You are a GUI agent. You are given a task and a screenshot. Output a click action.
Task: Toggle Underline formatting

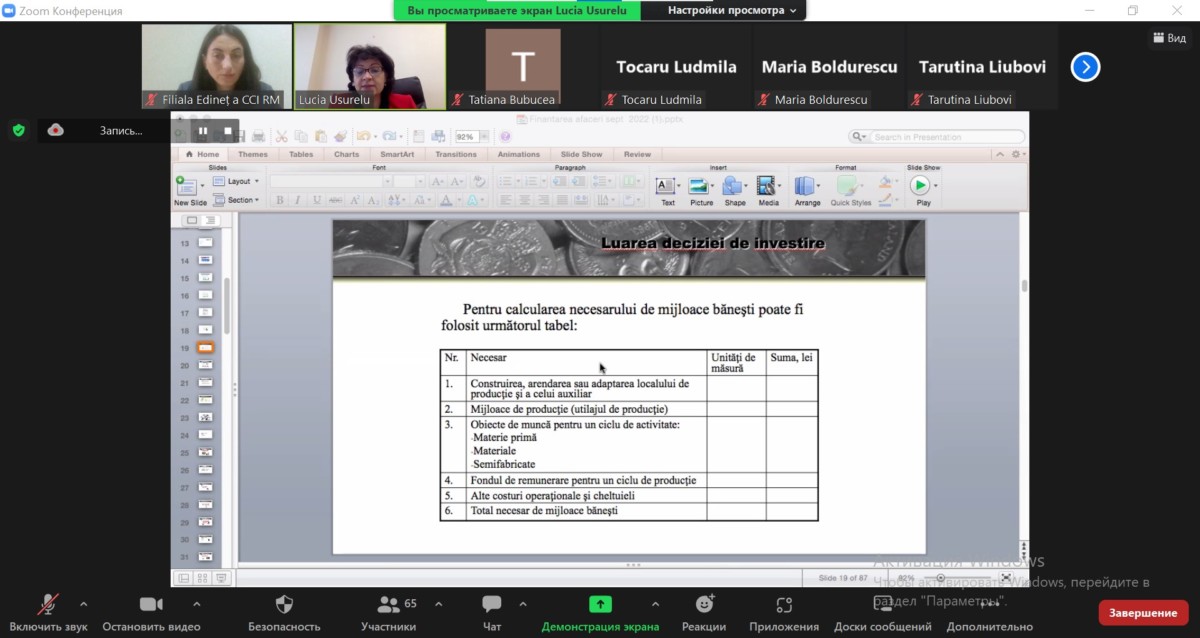317,200
